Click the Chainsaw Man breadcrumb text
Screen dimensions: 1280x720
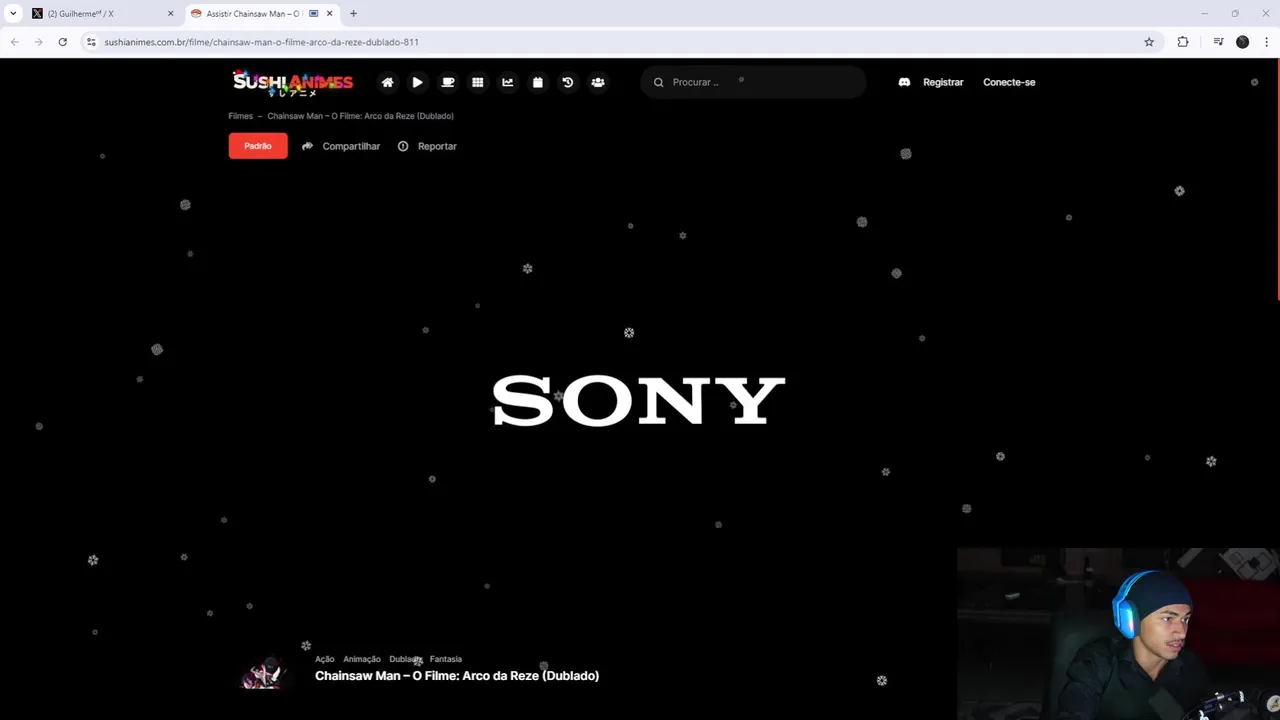pyautogui.click(x=360, y=116)
